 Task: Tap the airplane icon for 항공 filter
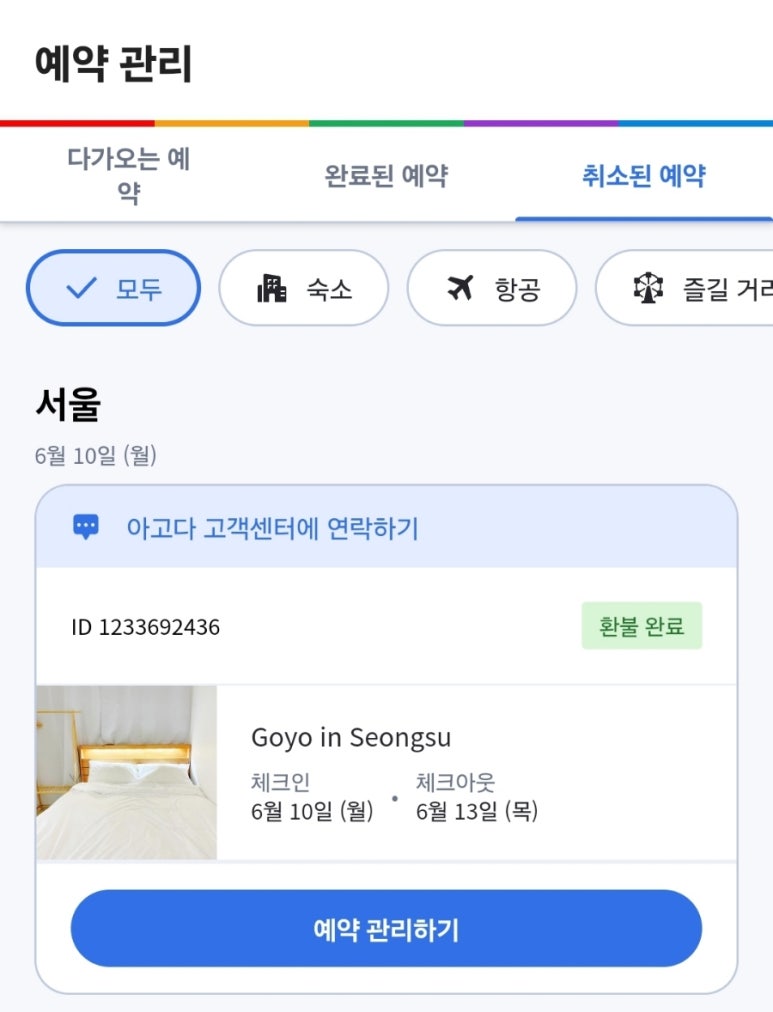coord(460,289)
